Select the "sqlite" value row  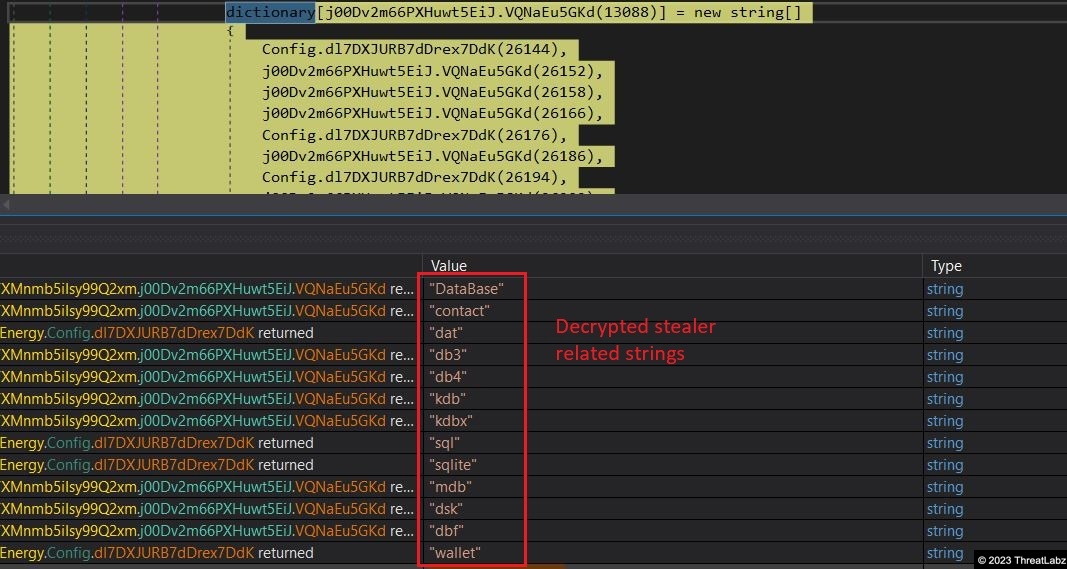pos(453,465)
